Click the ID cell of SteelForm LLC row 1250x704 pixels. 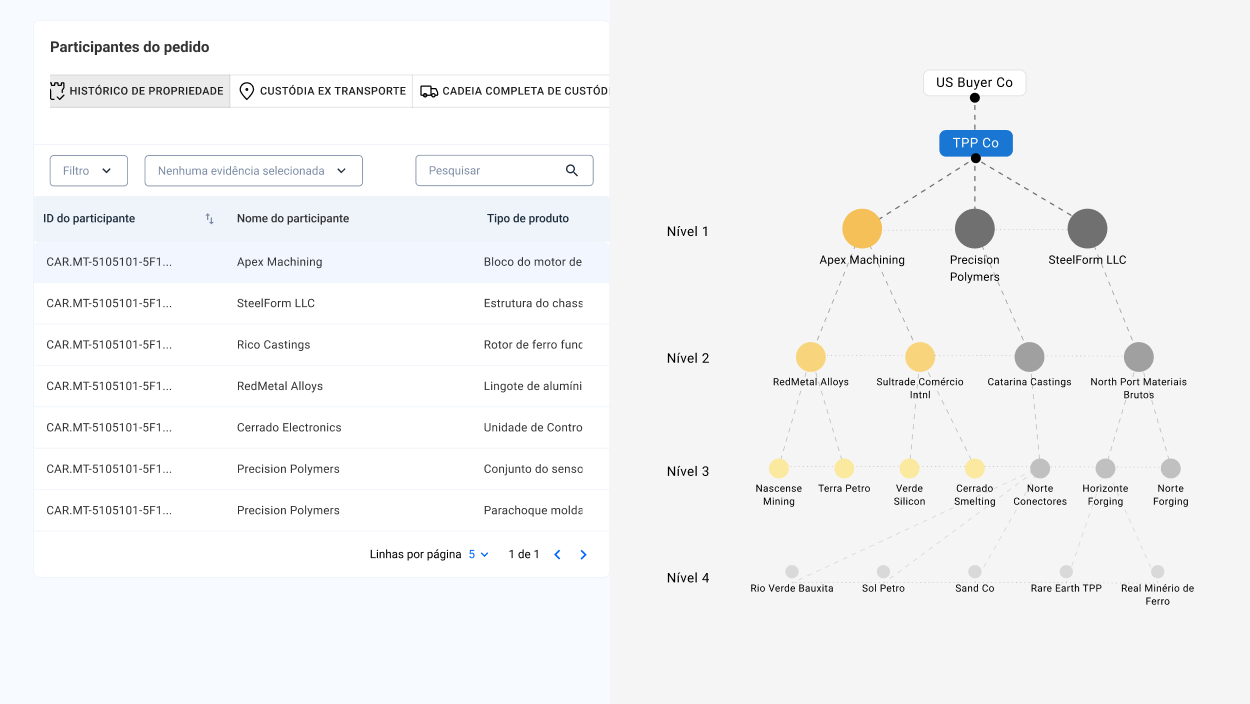pyautogui.click(x=109, y=303)
